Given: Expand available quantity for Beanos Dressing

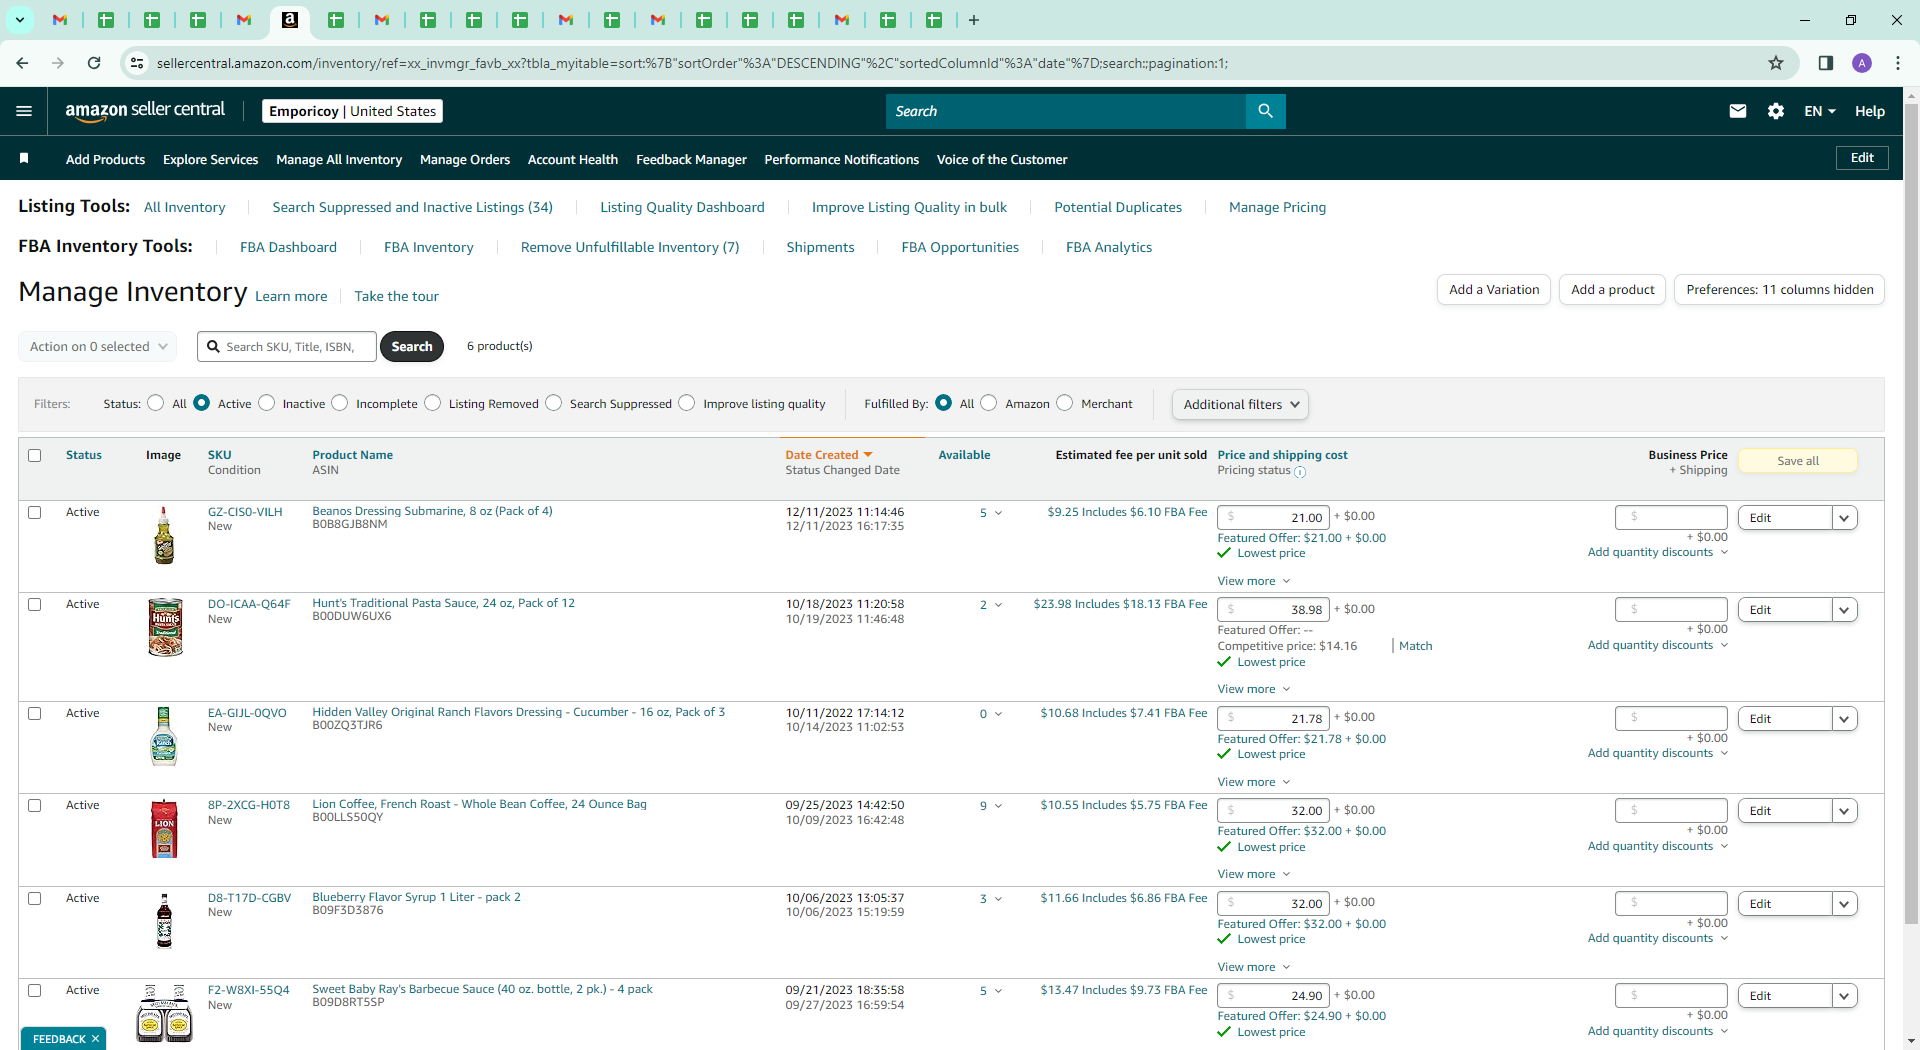Looking at the screenshot, I should click(x=998, y=513).
